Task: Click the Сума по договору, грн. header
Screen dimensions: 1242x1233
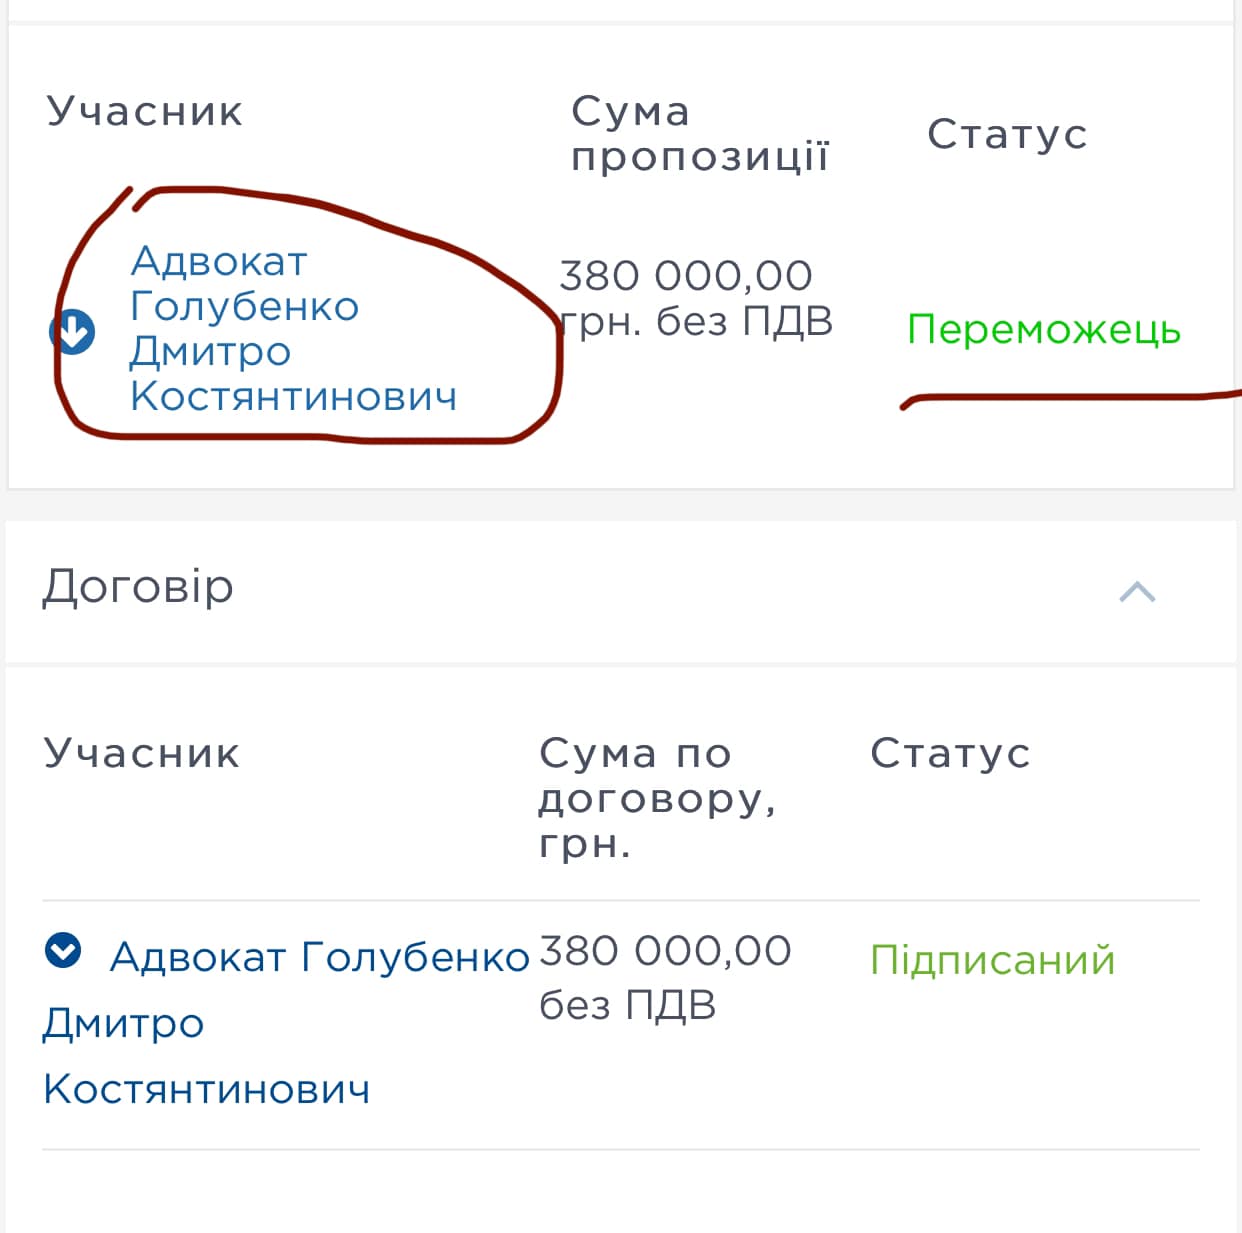Action: tap(657, 798)
